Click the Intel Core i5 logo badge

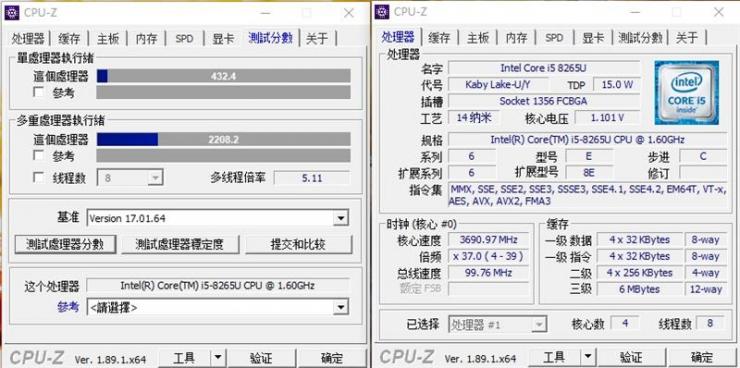[687, 92]
